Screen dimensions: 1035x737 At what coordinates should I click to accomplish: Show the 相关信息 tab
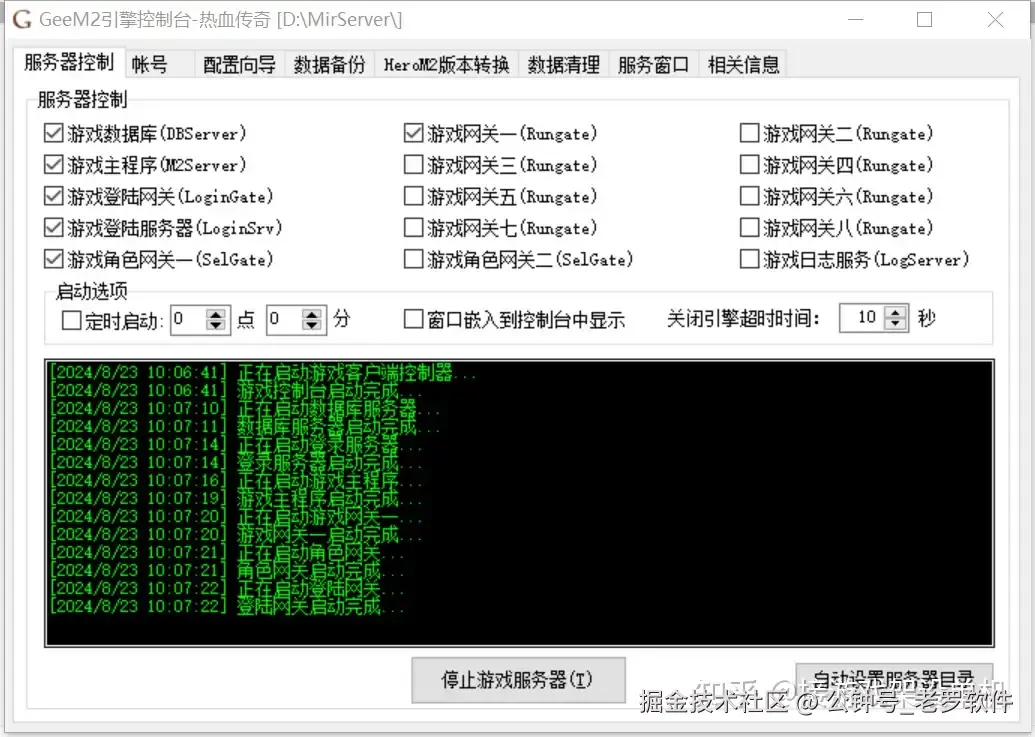click(x=743, y=64)
